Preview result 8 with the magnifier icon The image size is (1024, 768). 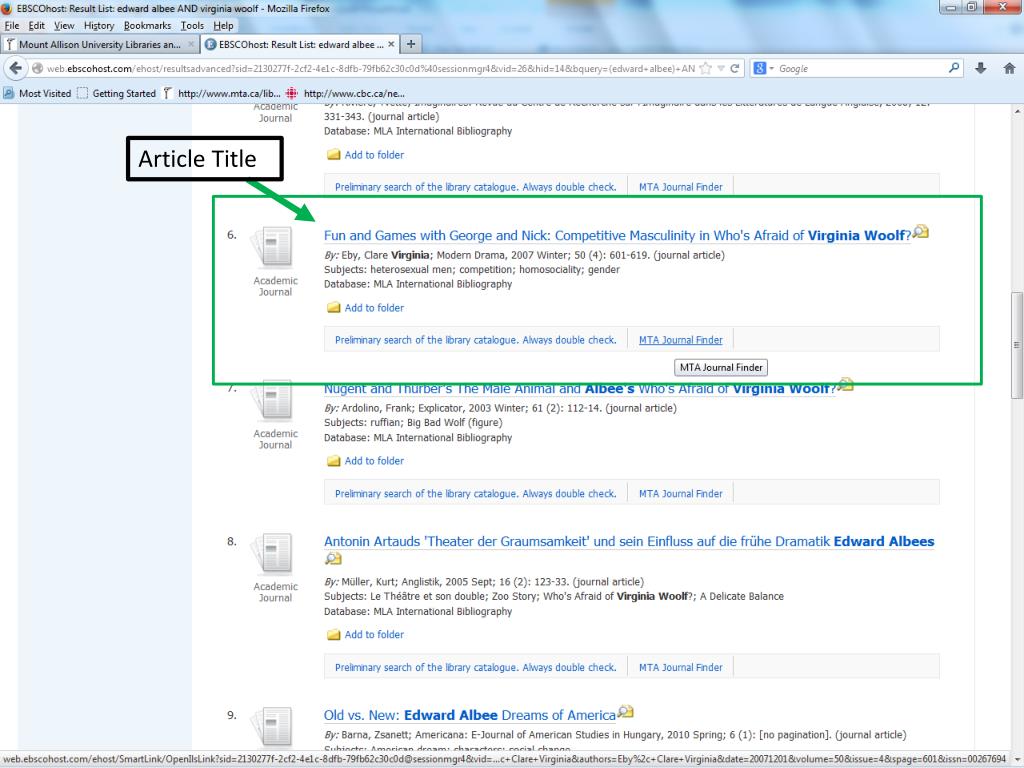(x=333, y=559)
